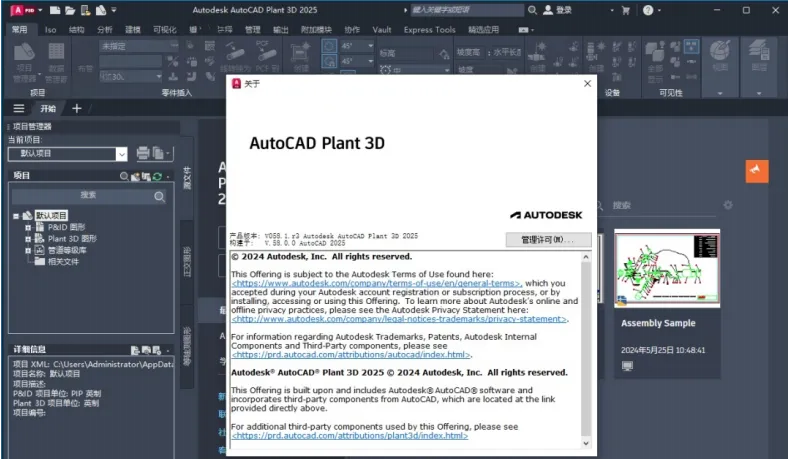The image size is (788, 459).
Task: Close the 关于 About dialog
Action: pyautogui.click(x=587, y=83)
